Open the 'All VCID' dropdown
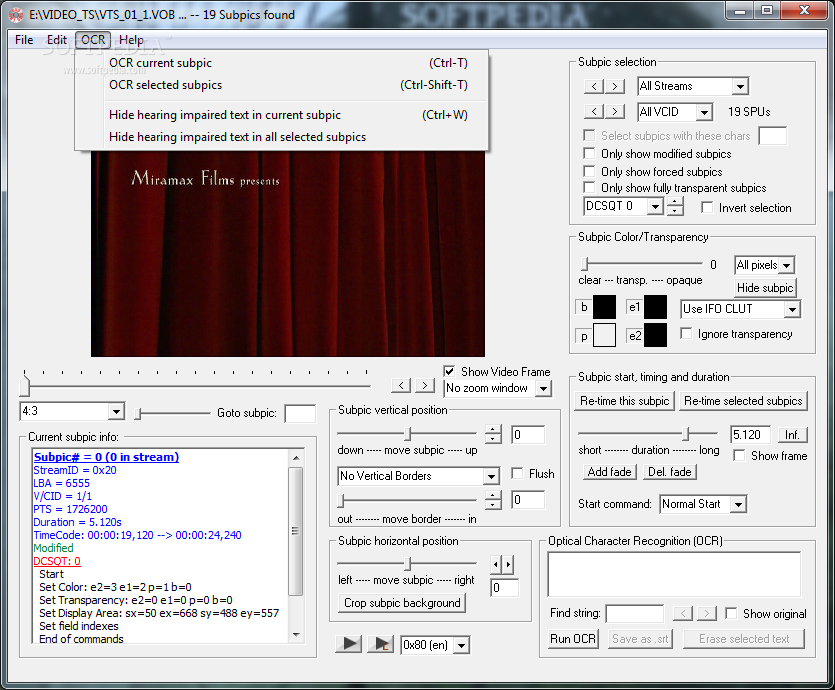 704,112
